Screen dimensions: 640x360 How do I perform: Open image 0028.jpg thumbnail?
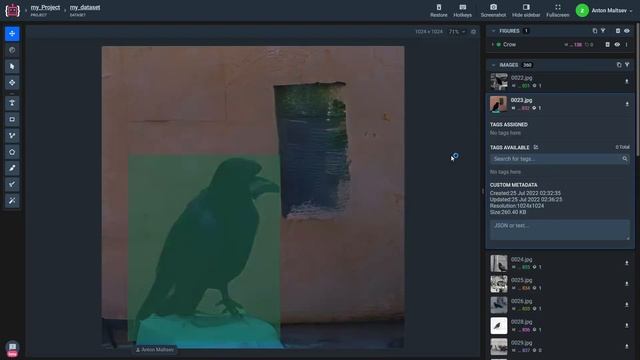(x=499, y=326)
